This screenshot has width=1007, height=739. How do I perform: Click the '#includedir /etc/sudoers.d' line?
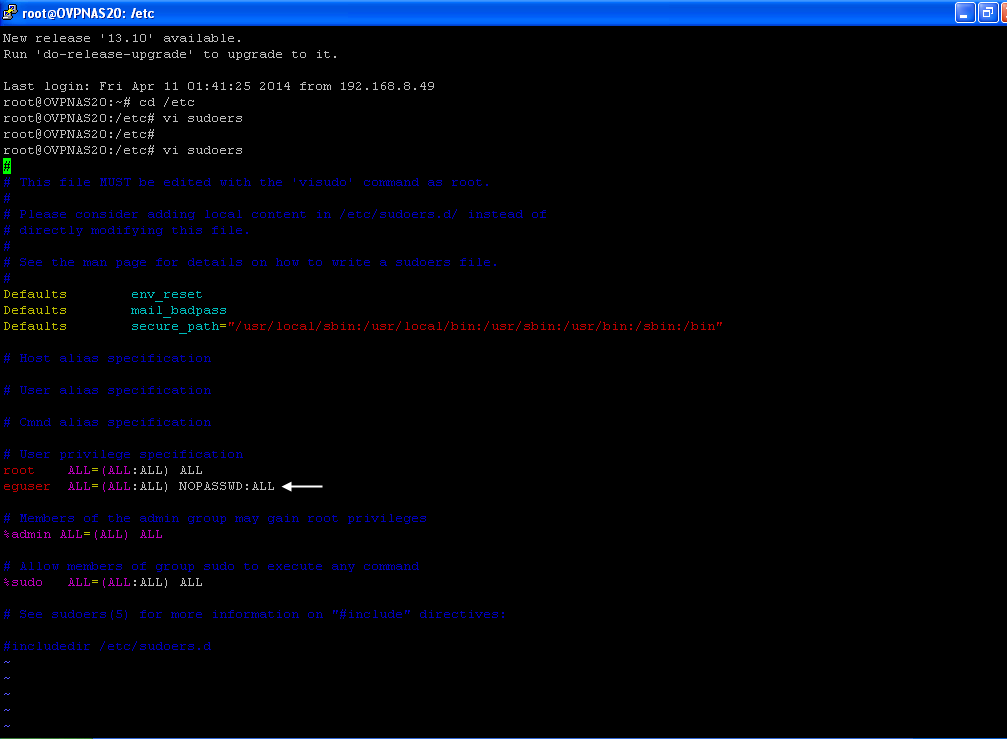[107, 647]
